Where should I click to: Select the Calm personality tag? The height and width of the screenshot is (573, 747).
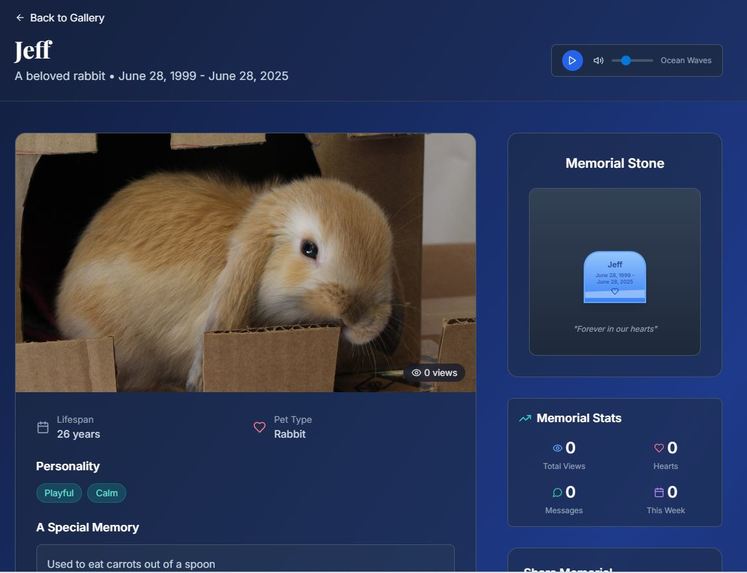click(x=107, y=493)
